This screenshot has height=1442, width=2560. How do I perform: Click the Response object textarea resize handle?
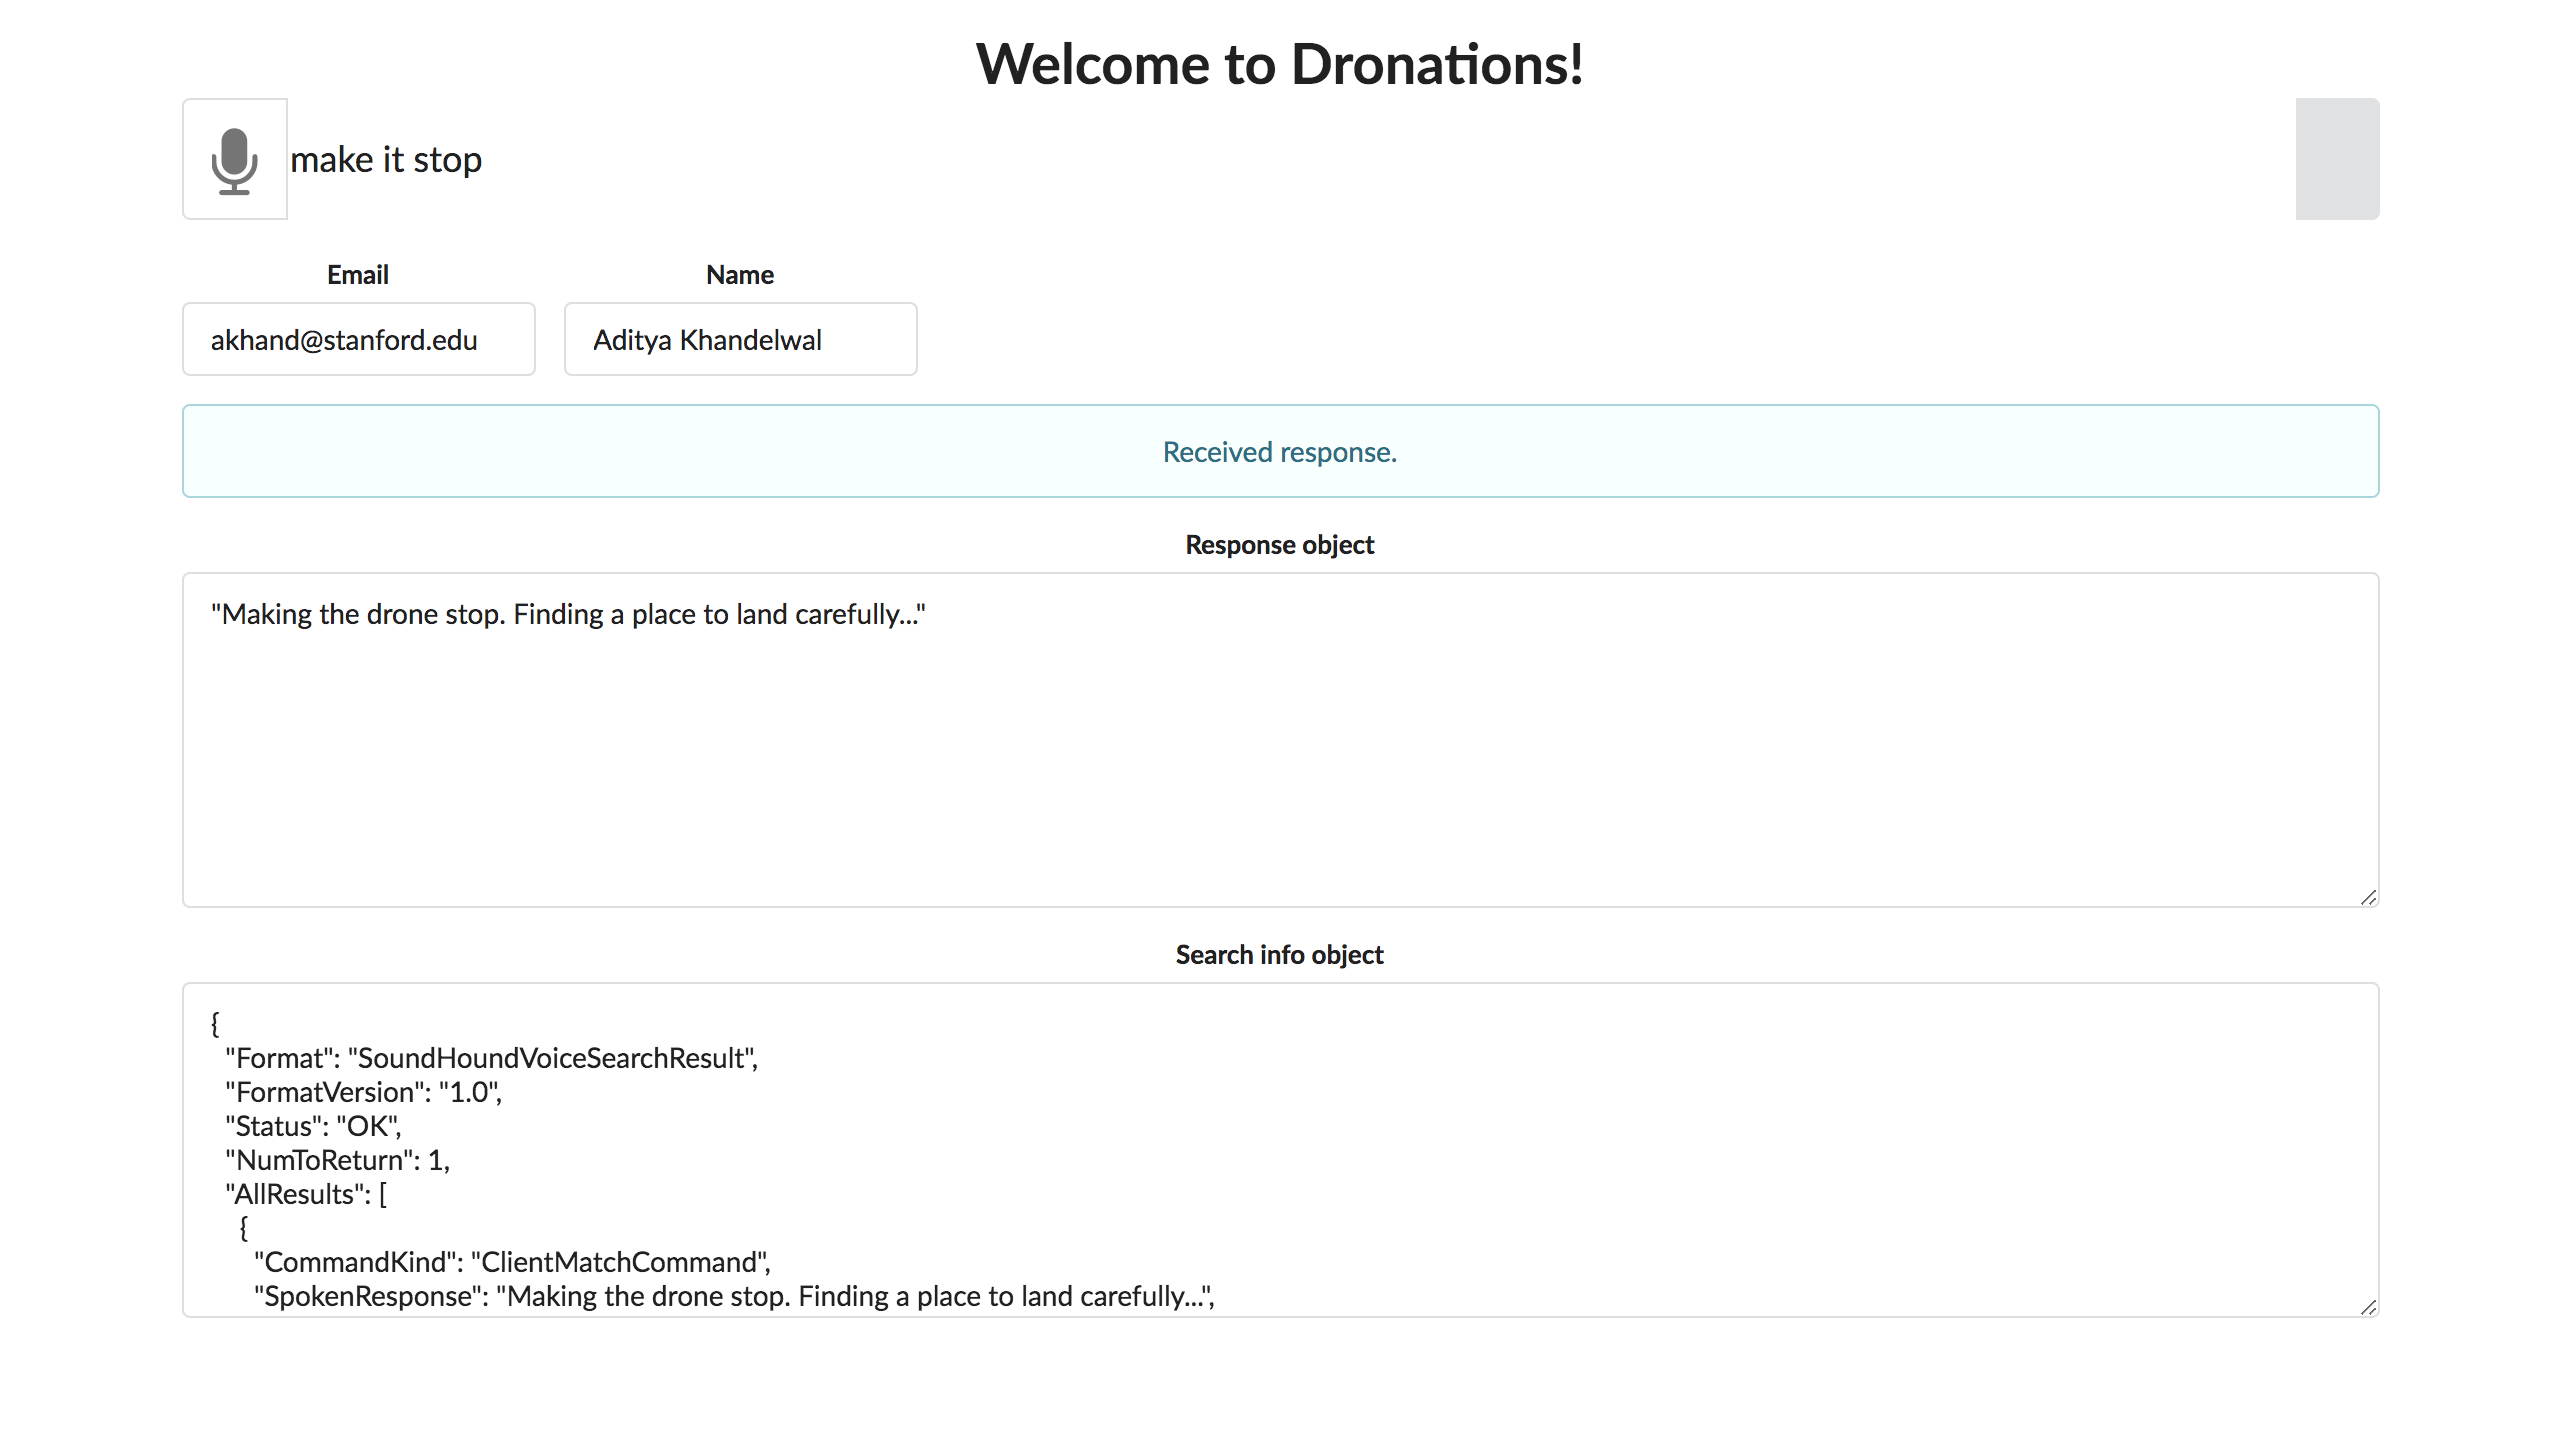click(x=2367, y=897)
